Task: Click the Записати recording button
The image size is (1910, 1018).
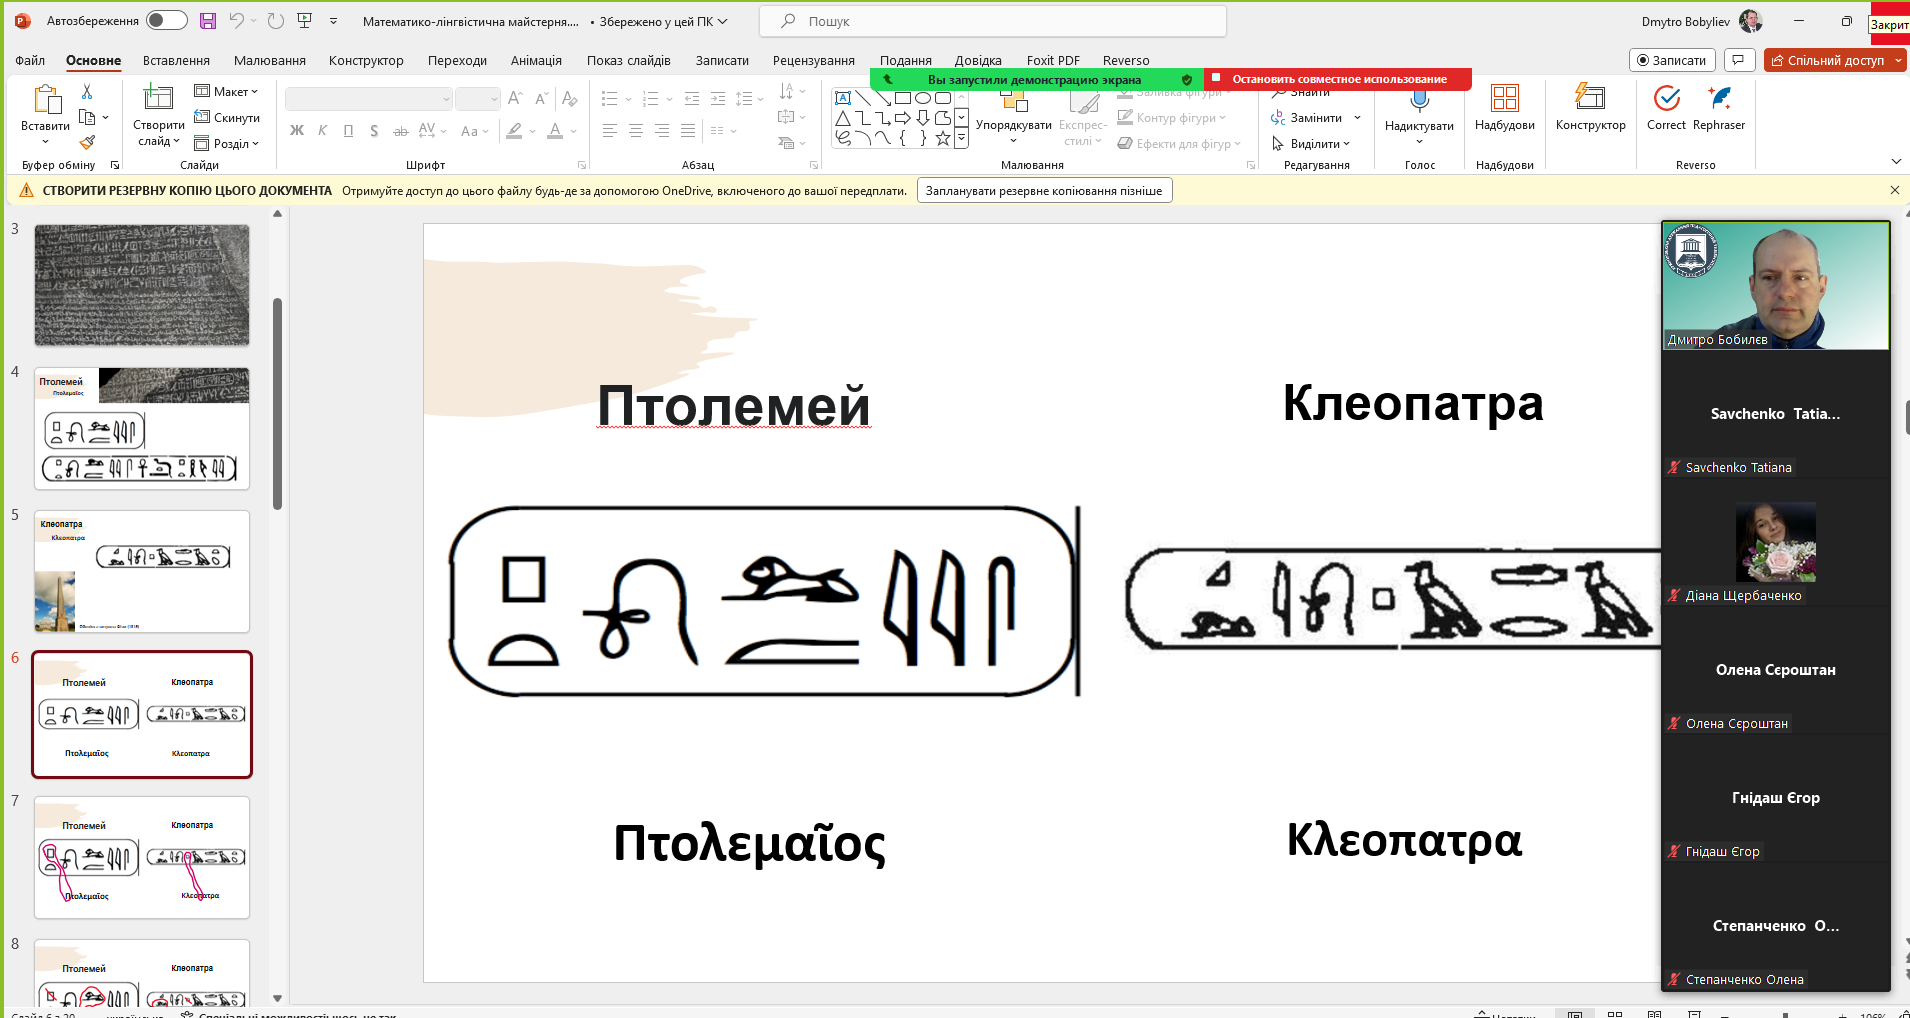Action: pos(1672,60)
